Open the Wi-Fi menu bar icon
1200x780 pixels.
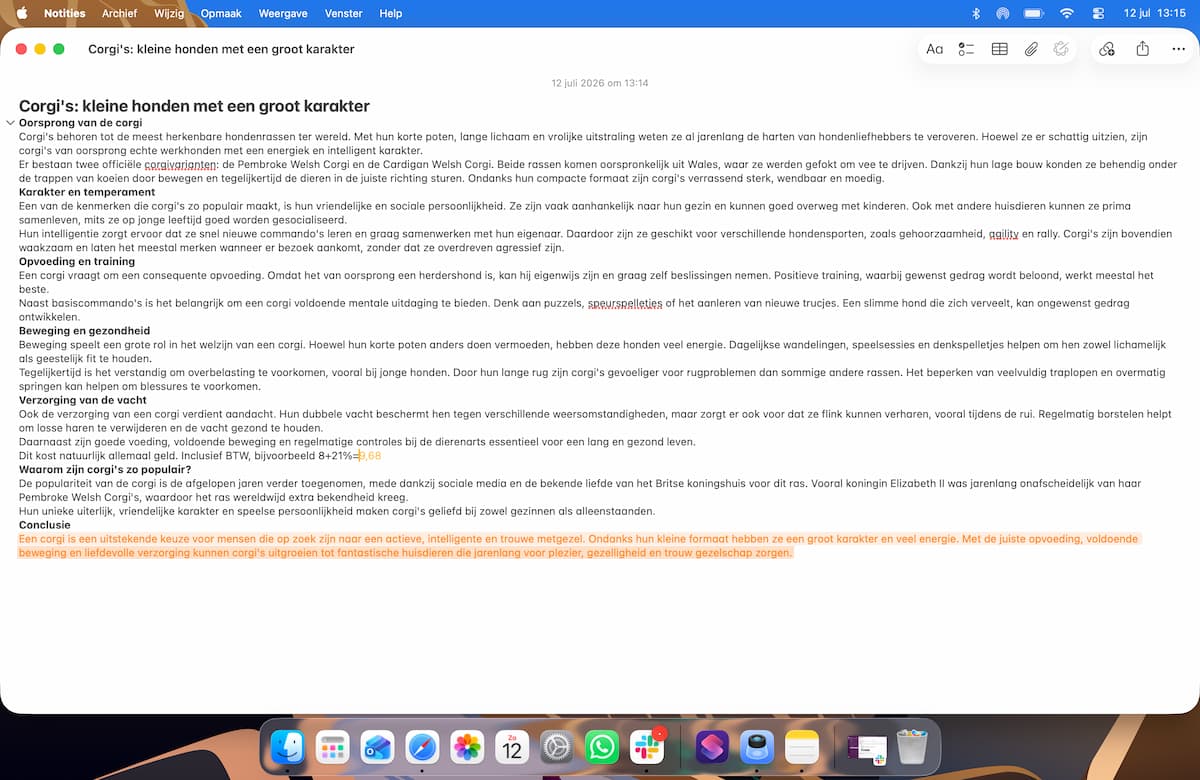click(x=1067, y=13)
